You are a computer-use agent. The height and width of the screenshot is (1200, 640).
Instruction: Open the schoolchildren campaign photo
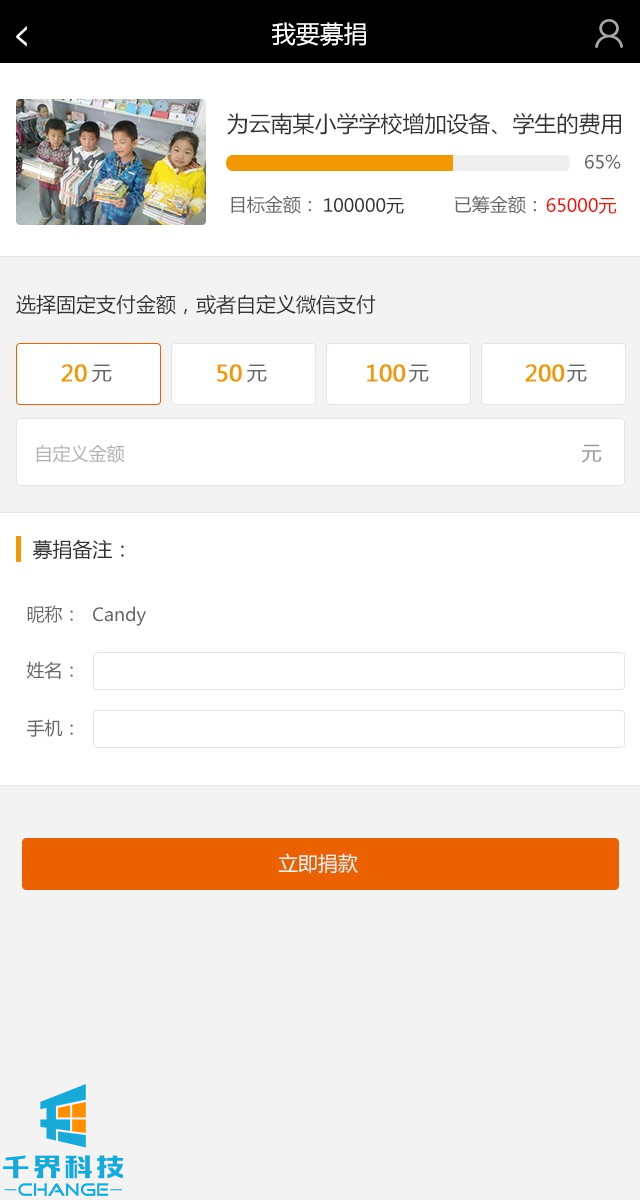tap(111, 162)
